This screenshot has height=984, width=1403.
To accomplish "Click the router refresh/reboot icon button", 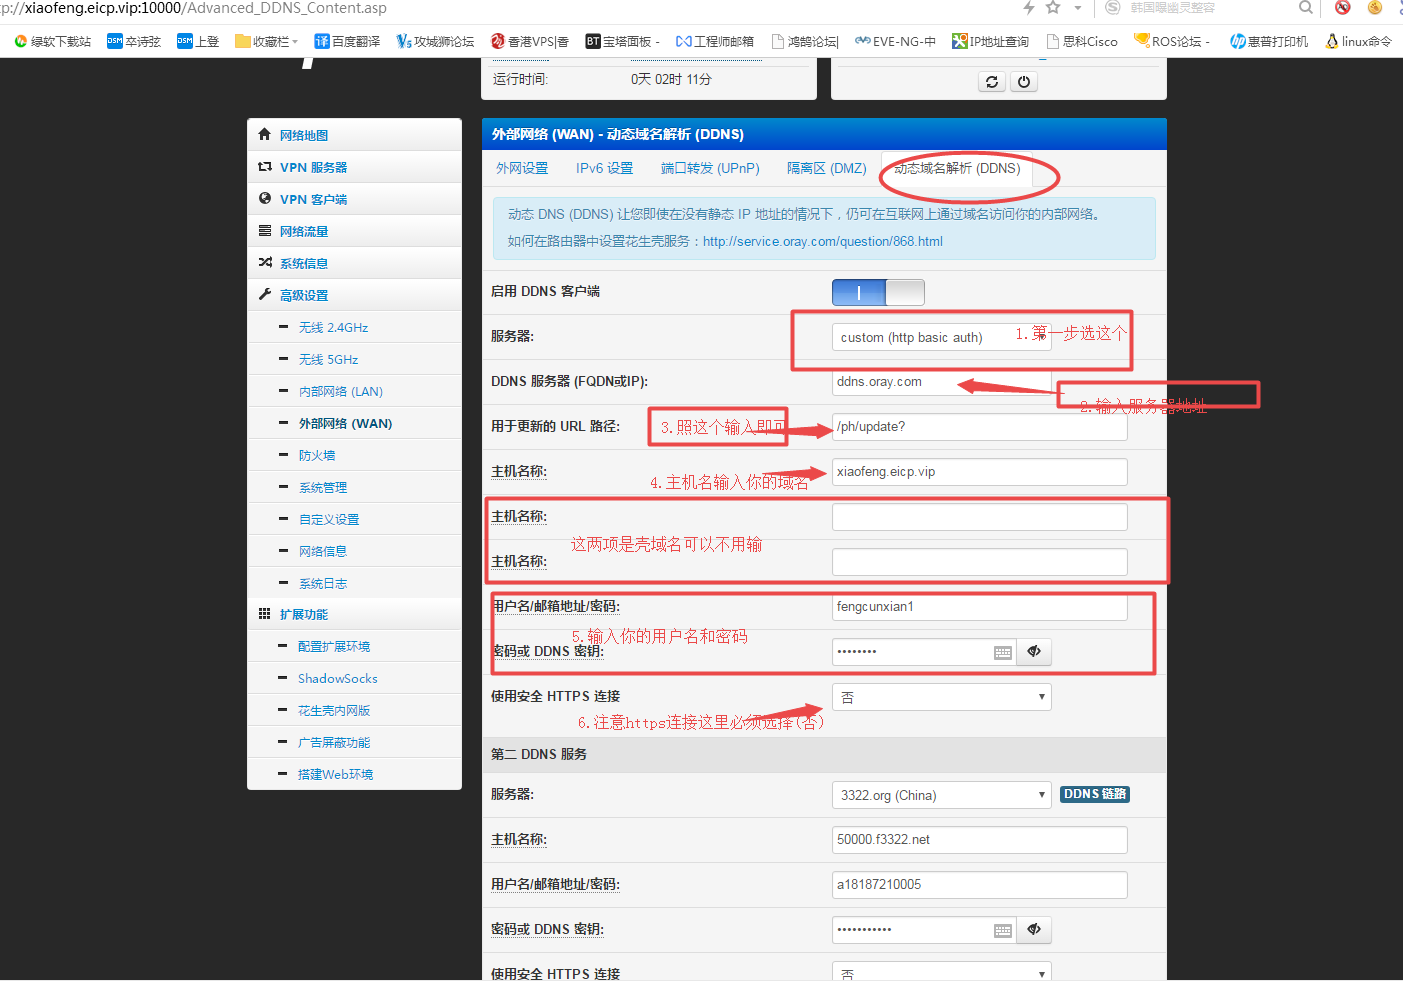I will (x=991, y=82).
